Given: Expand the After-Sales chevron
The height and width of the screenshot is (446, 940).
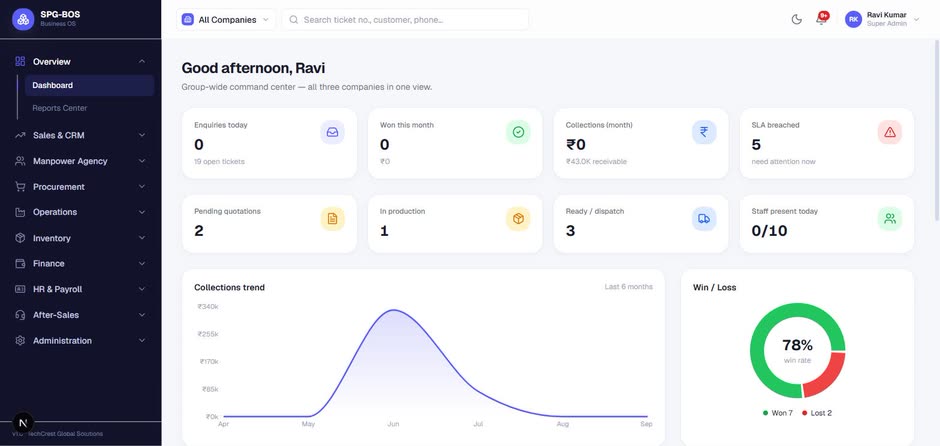Looking at the screenshot, I should 142,315.
